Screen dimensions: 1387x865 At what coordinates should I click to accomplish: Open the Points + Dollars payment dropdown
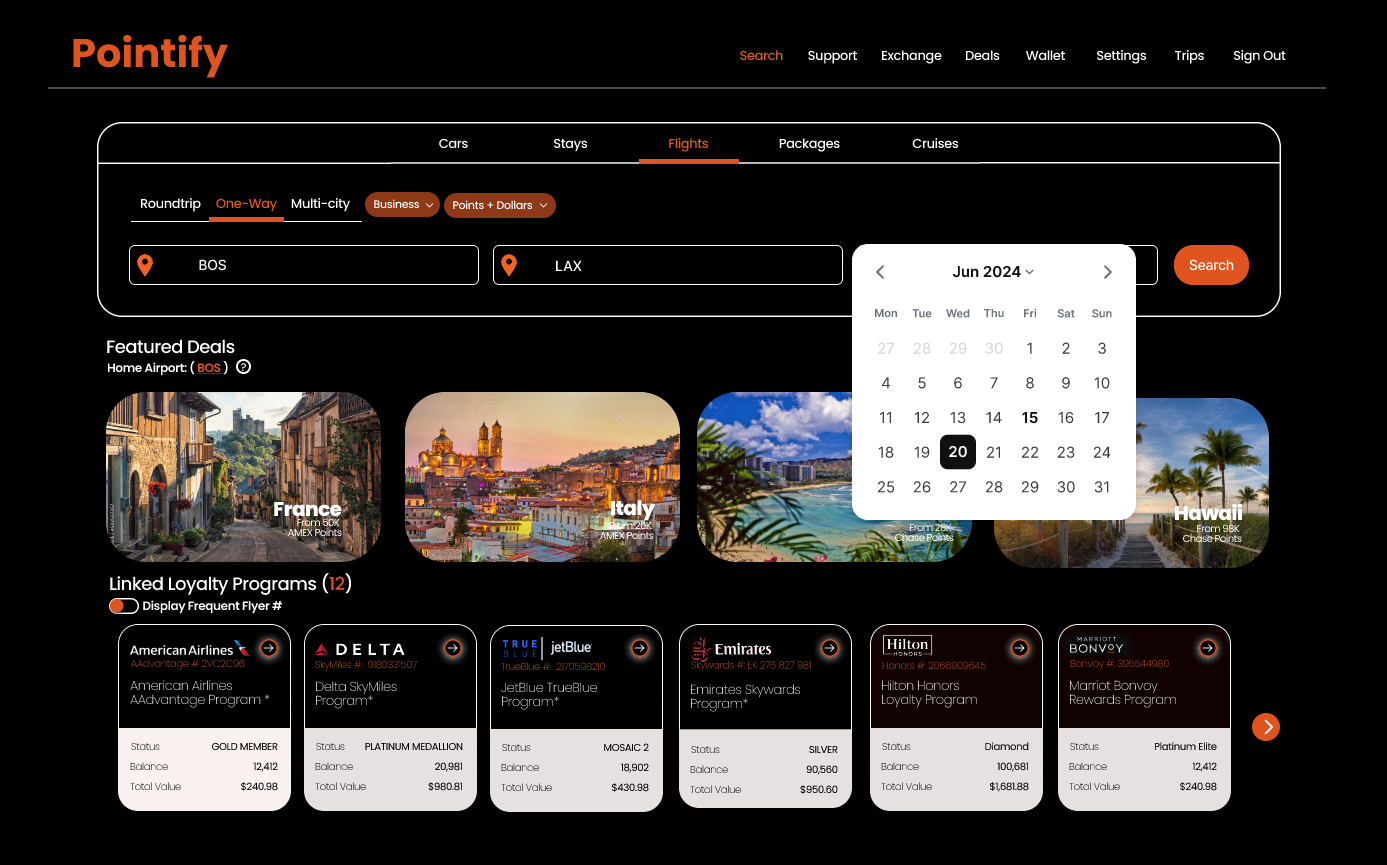pos(499,205)
